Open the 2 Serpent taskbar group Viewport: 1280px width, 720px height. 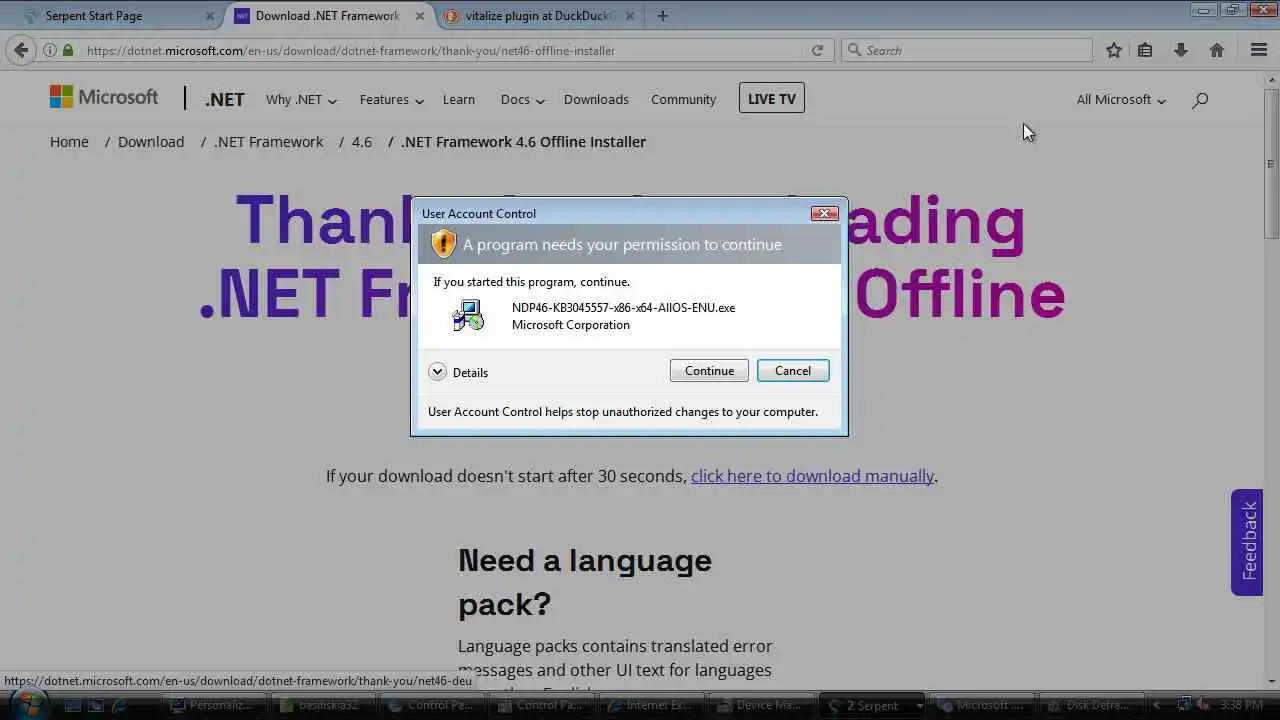click(871, 705)
